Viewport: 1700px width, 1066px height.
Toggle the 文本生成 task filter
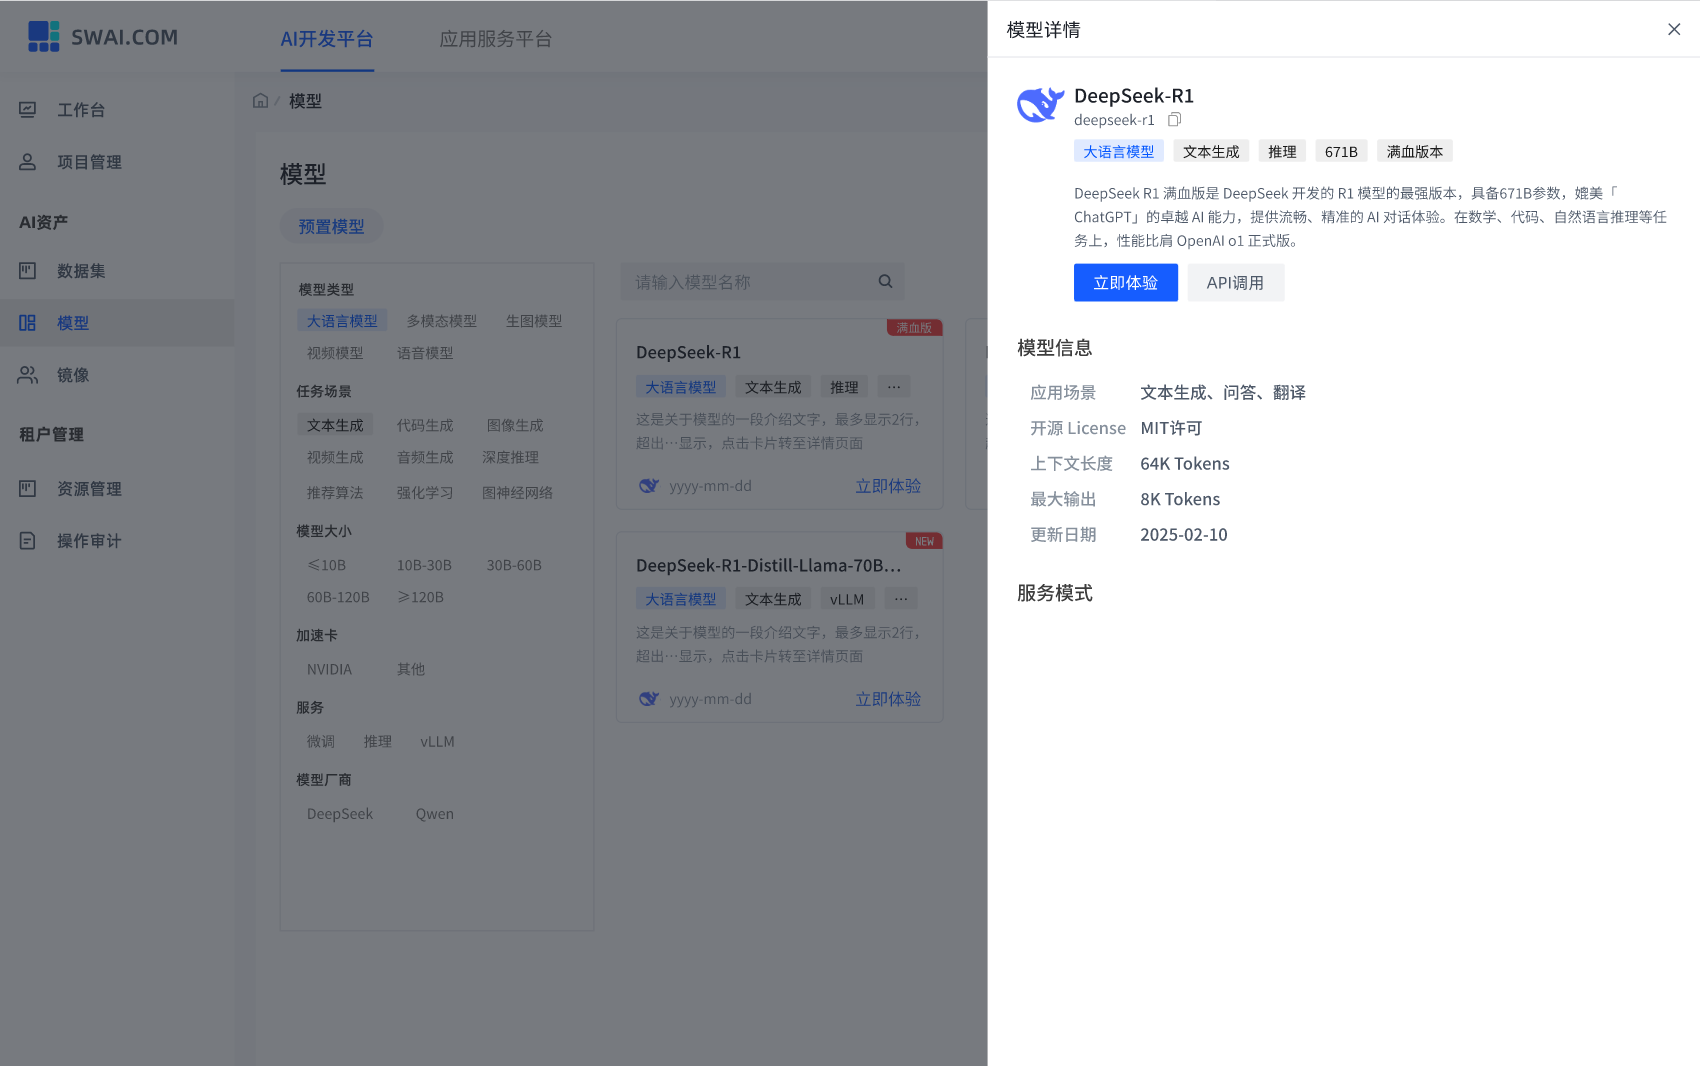click(335, 425)
